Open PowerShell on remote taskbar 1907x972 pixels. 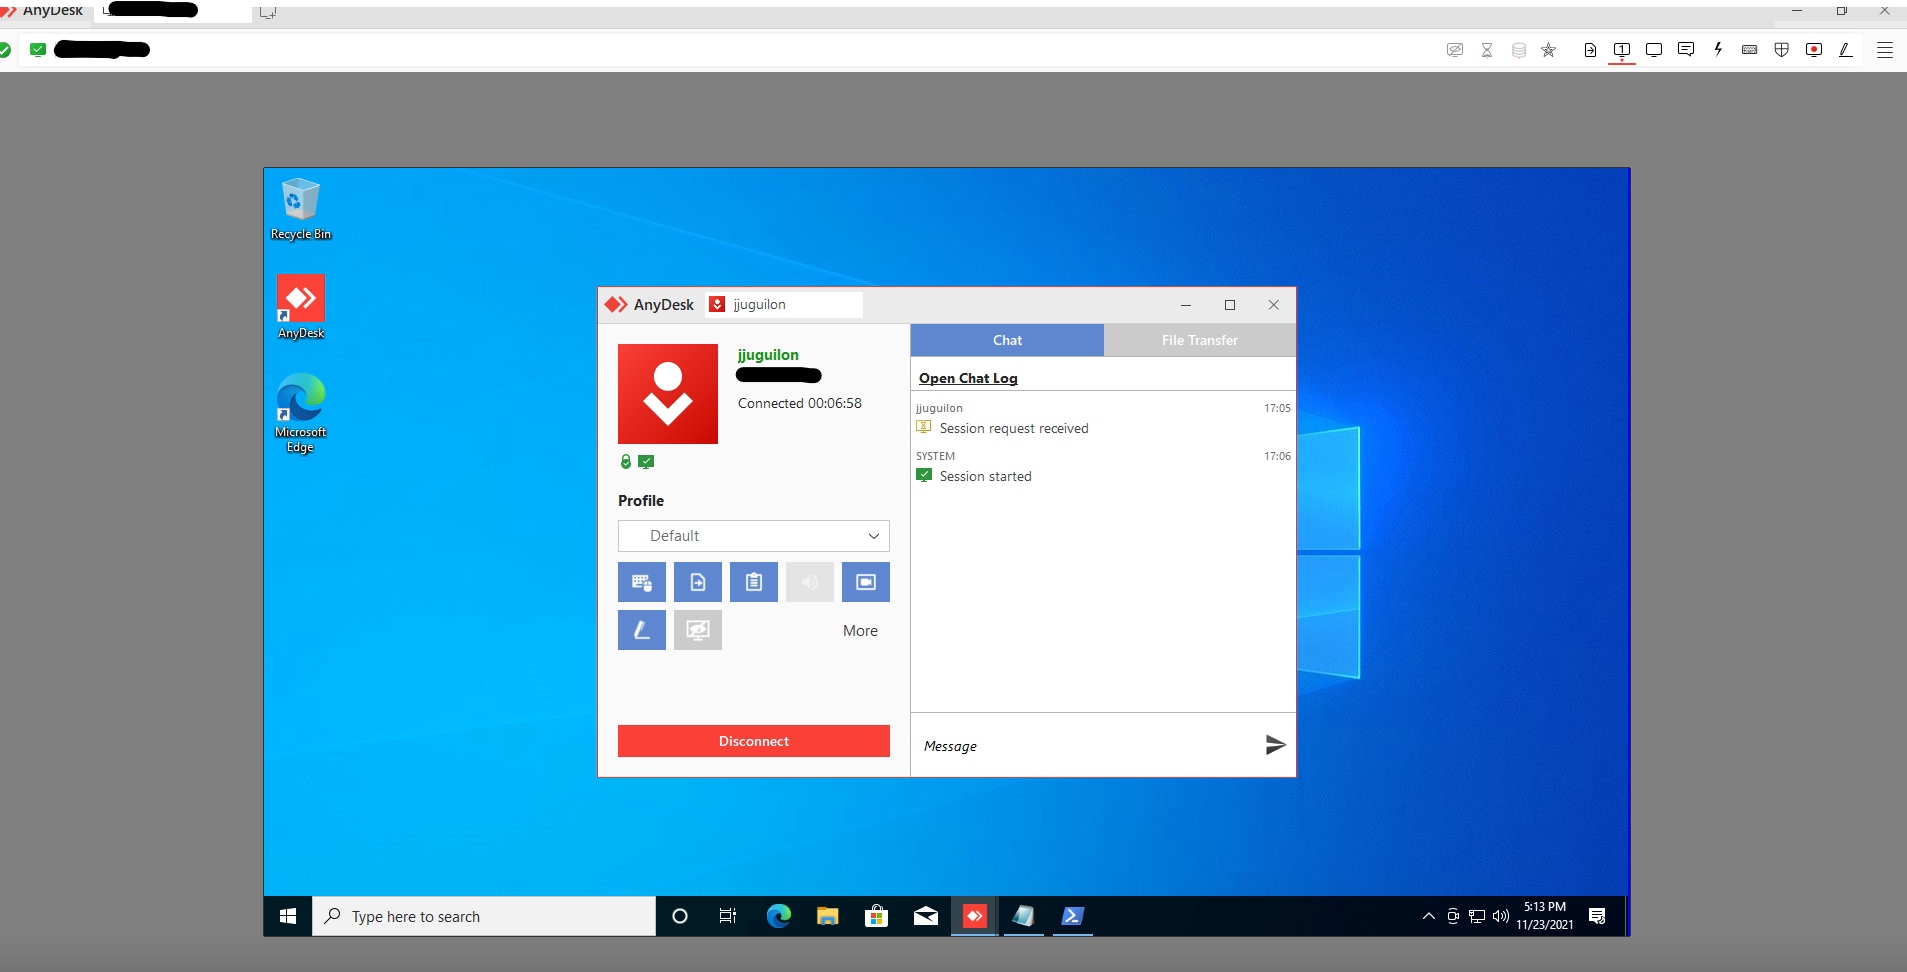pos(1072,916)
